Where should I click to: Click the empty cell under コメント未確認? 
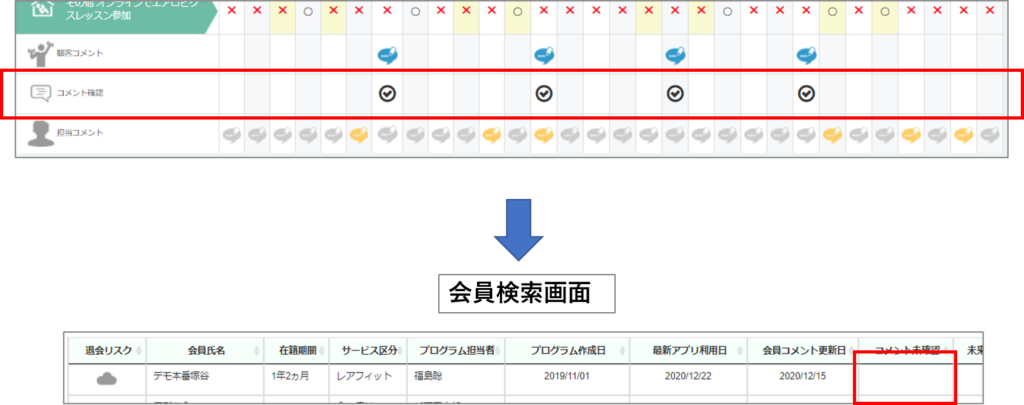(x=905, y=378)
